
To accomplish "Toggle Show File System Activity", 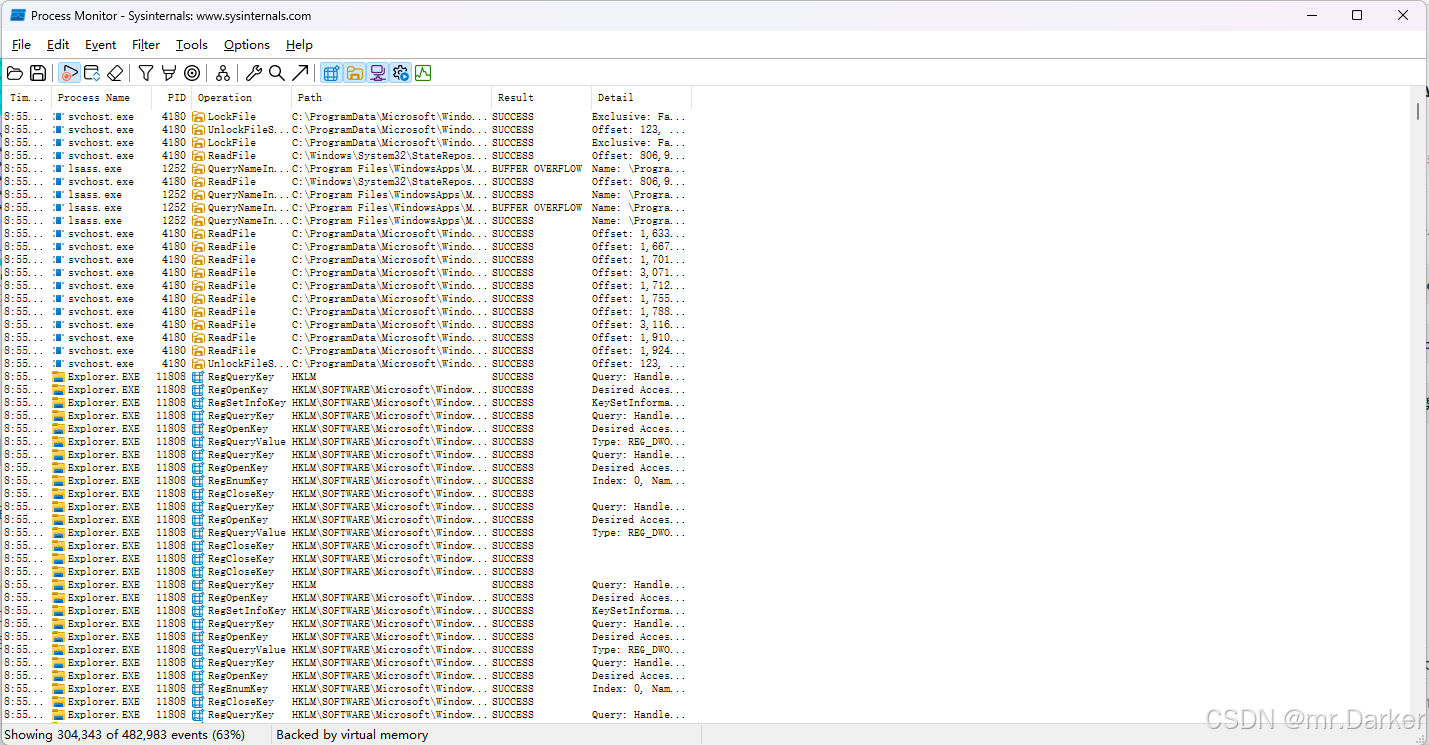I will 354,72.
